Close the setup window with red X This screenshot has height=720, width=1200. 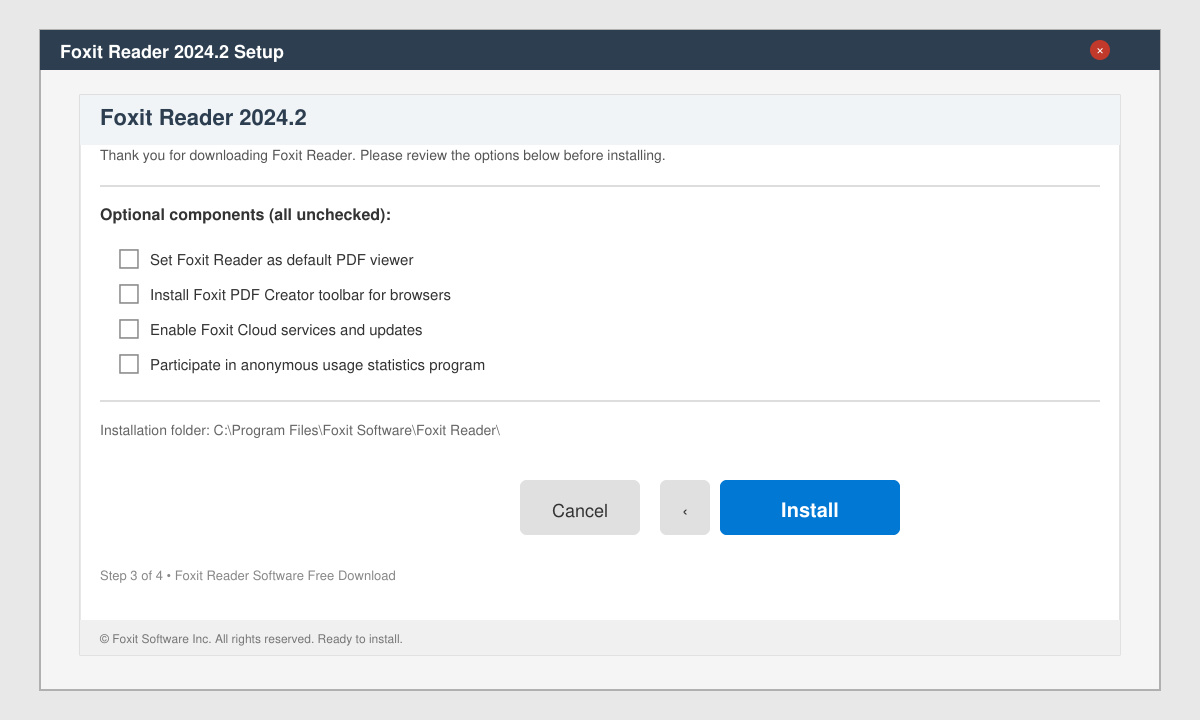(1100, 50)
